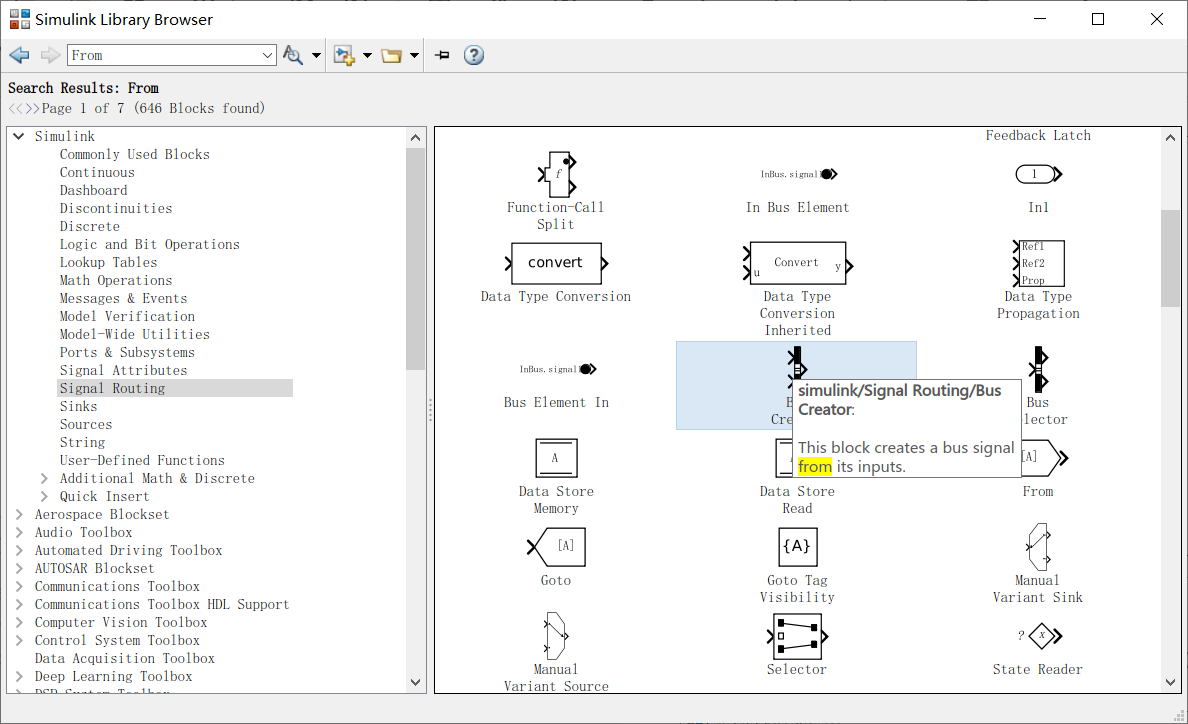Select the Bus Selector block icon
Image resolution: width=1188 pixels, height=724 pixels.
tap(1039, 369)
